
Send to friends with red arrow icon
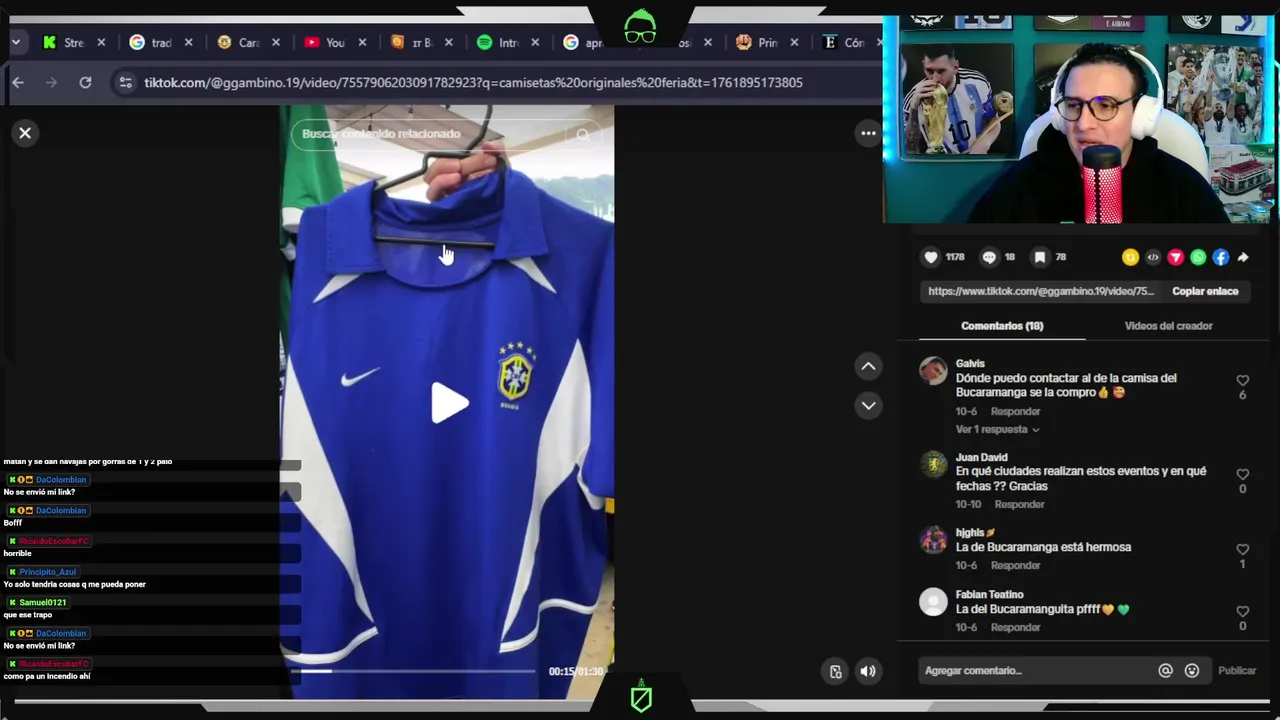coord(1175,257)
